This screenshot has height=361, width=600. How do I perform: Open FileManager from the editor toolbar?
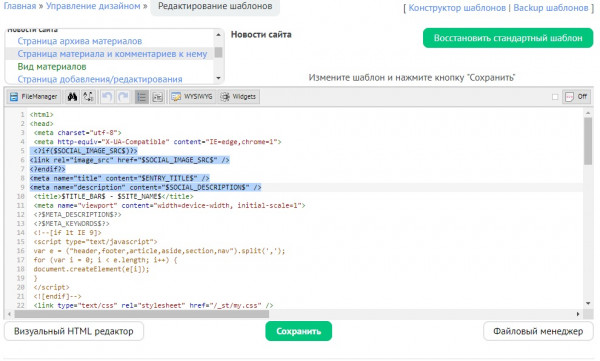[x=34, y=97]
